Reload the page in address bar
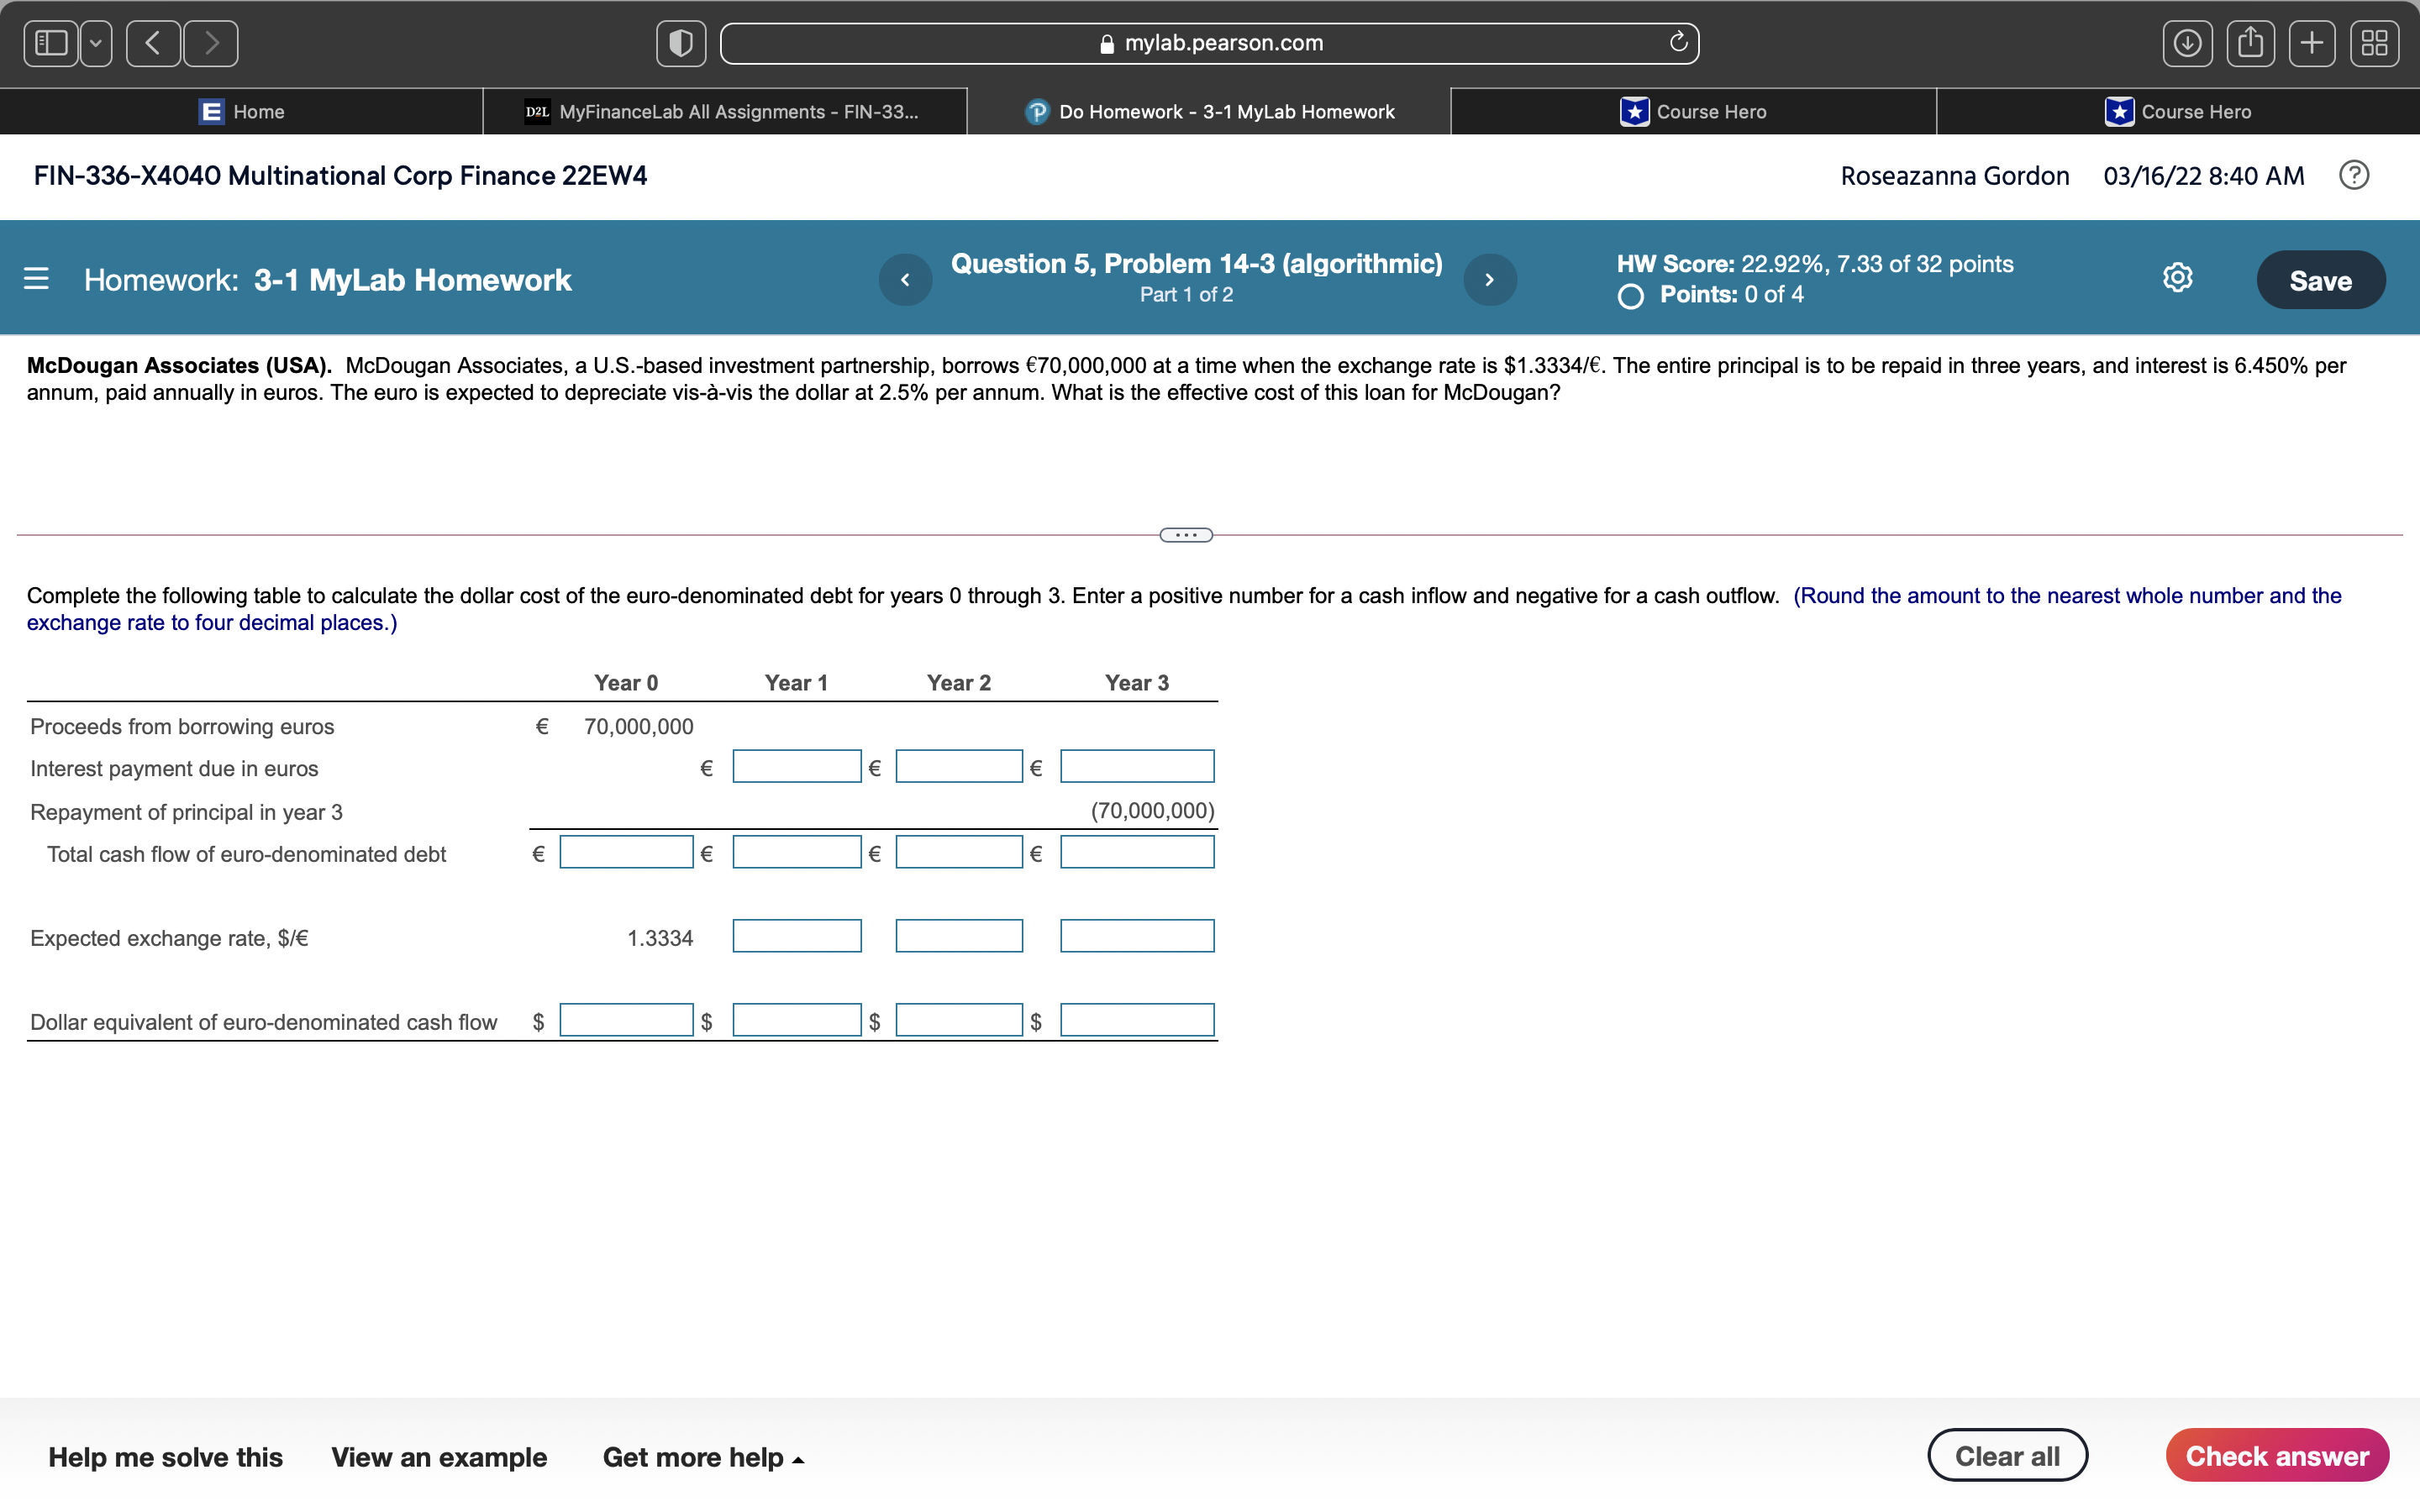Screen dimensions: 2420x1512 point(1677,43)
